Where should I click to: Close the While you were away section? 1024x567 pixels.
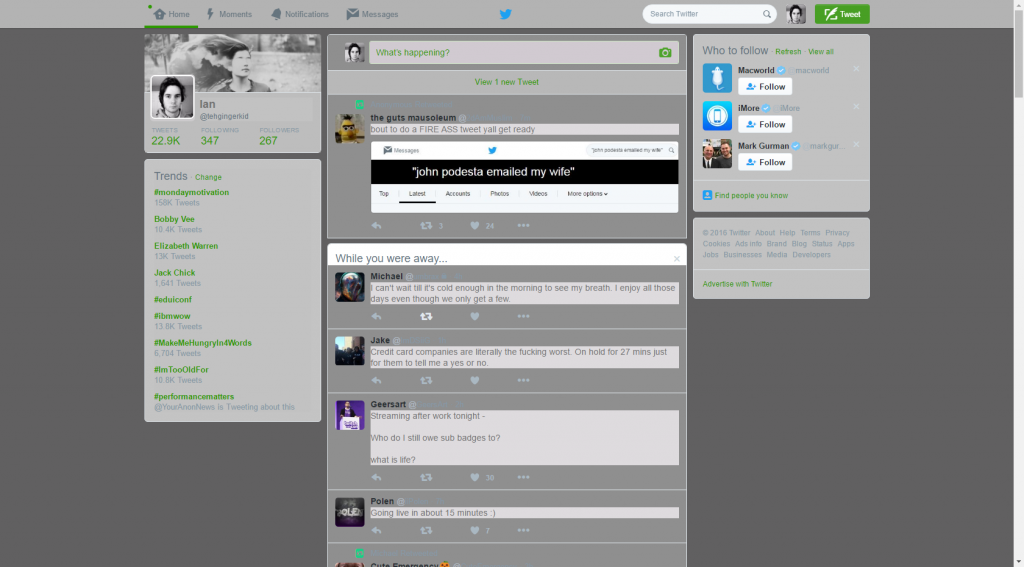click(677, 259)
